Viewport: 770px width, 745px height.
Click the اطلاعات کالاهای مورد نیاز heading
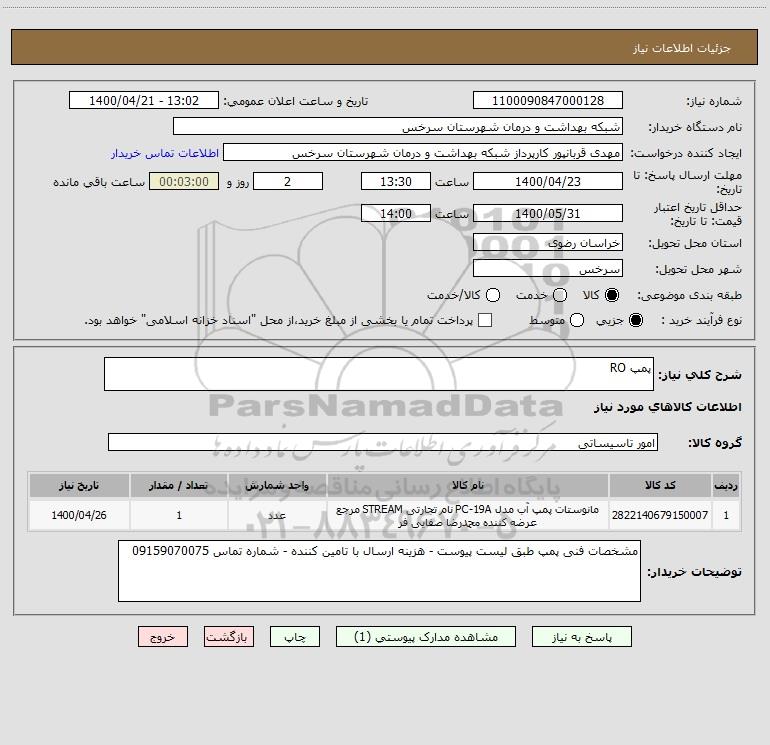(x=668, y=407)
